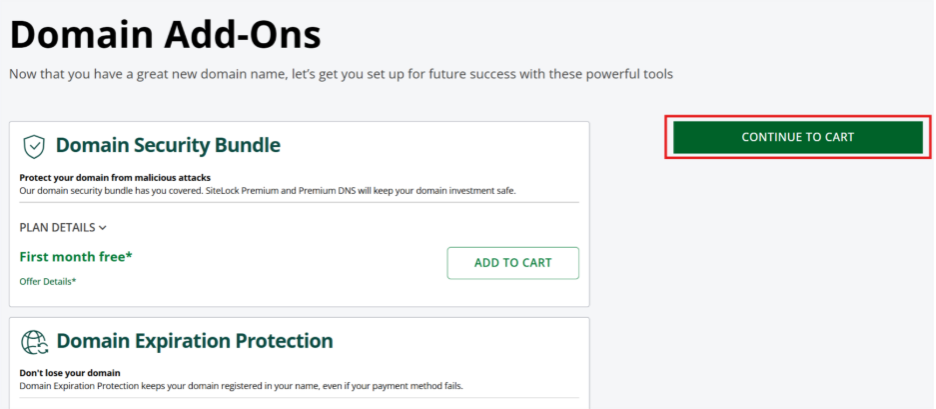The image size is (936, 409).
Task: Expand the Plan Details section
Action: 57,228
